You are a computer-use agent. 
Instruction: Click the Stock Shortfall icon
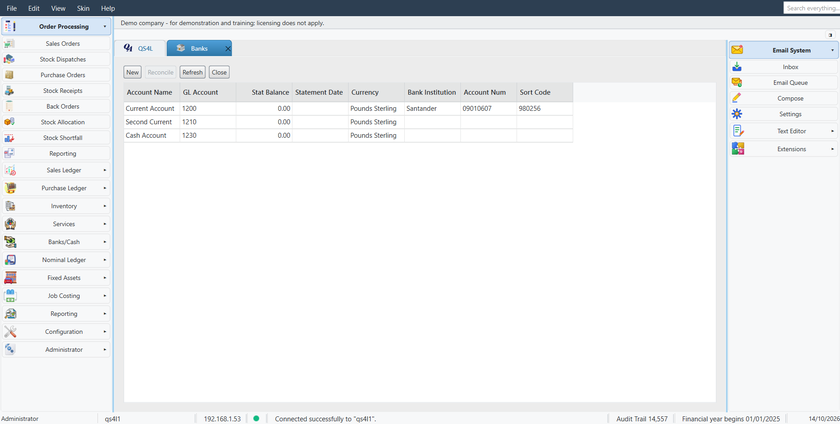click(9, 138)
